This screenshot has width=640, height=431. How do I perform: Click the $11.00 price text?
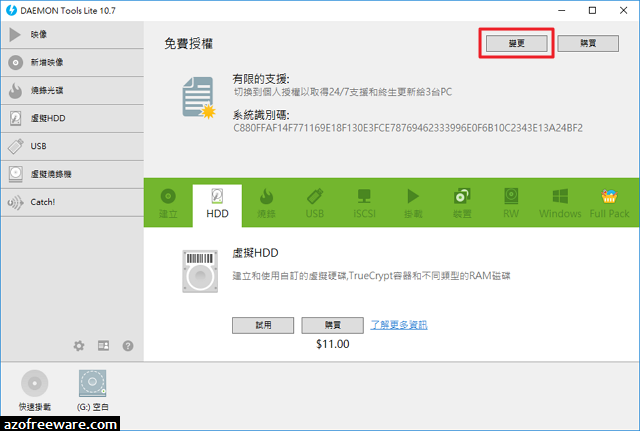[333, 344]
